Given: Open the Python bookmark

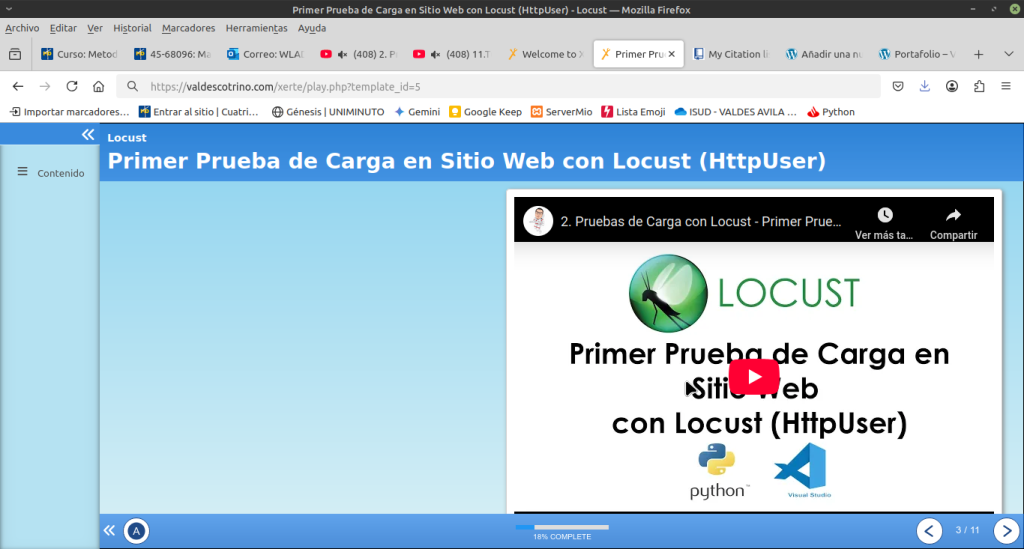Looking at the screenshot, I should point(831,112).
